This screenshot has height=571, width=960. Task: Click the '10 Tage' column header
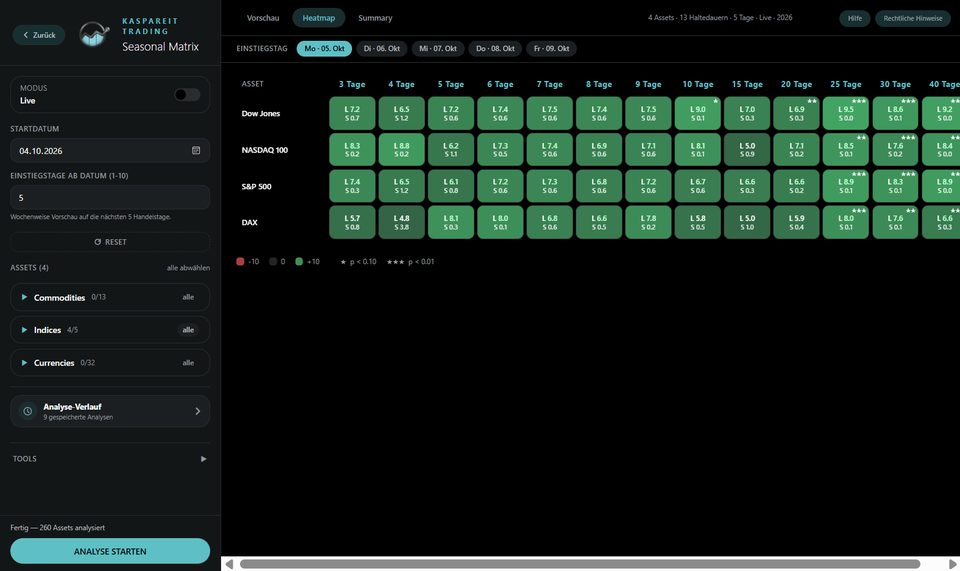(697, 84)
